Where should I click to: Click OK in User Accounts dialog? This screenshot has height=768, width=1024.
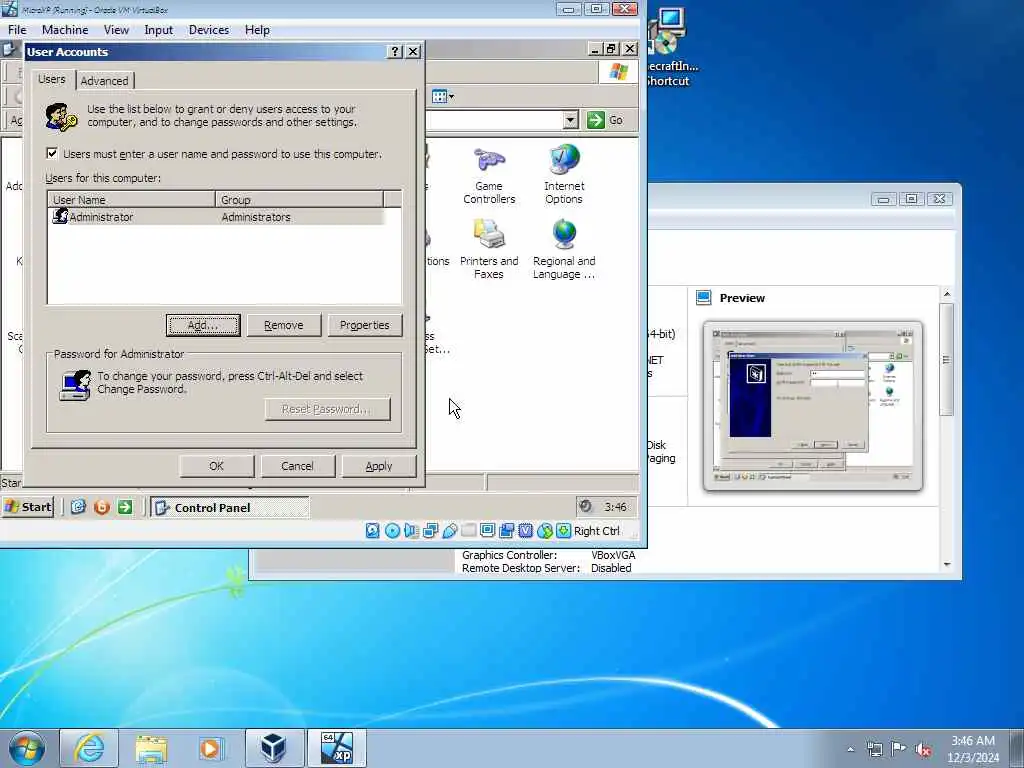(x=217, y=466)
